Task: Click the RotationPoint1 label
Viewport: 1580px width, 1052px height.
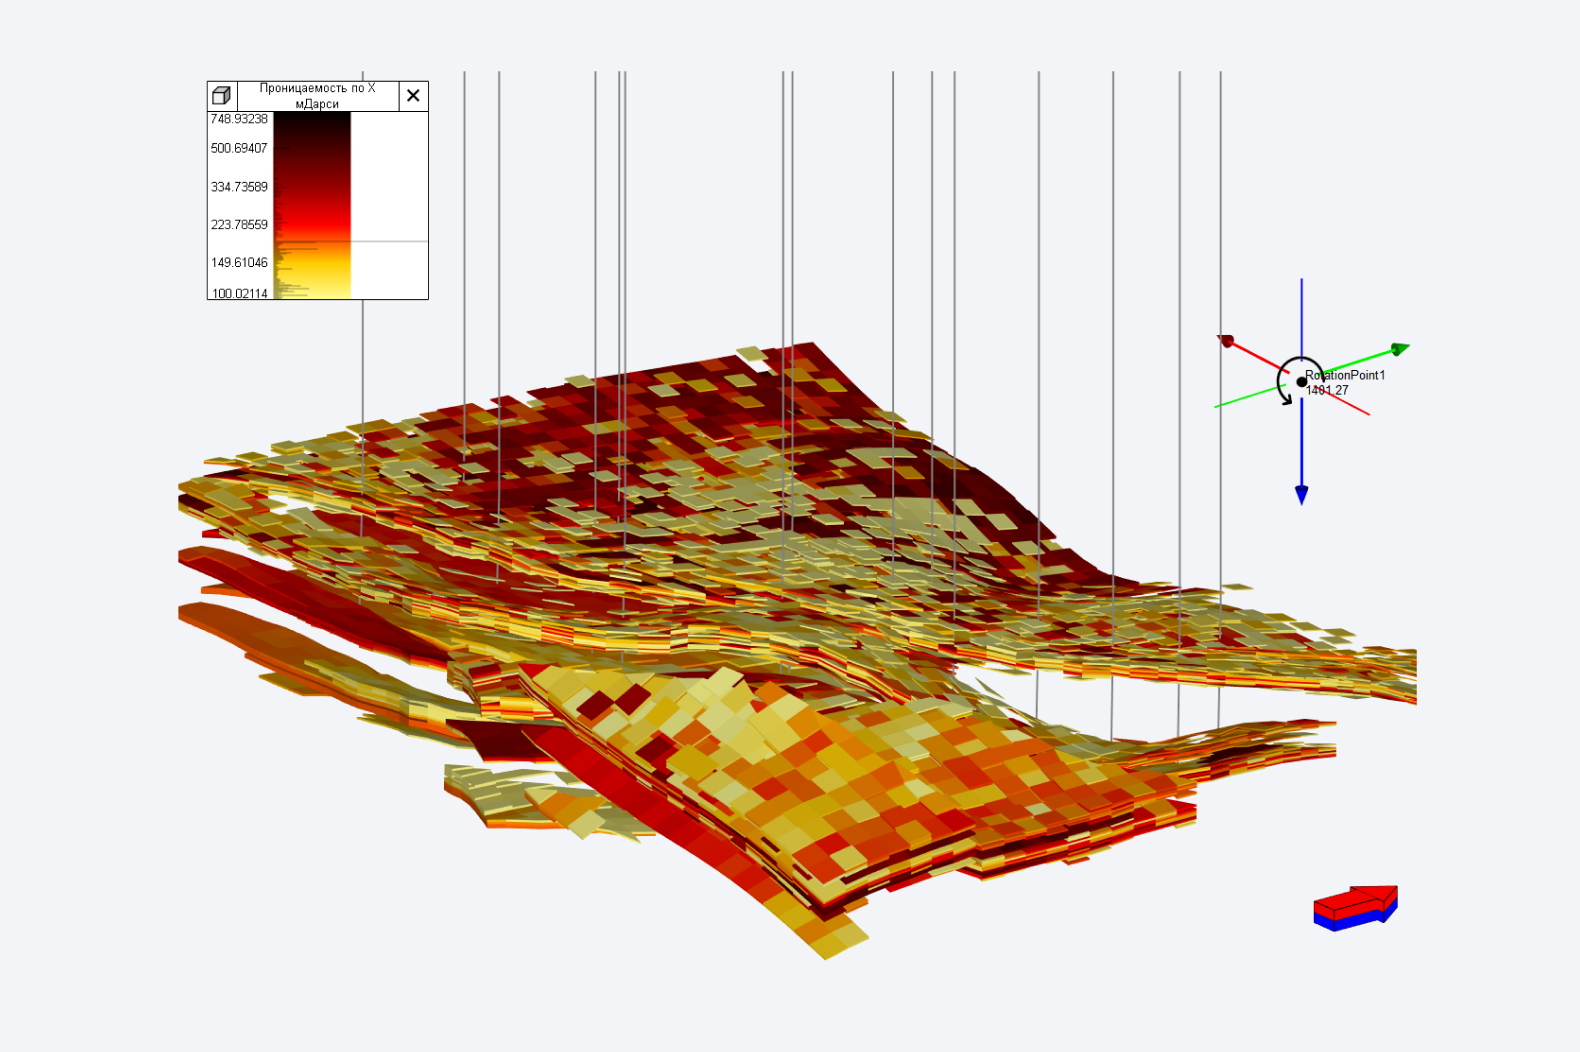Action: [1345, 375]
